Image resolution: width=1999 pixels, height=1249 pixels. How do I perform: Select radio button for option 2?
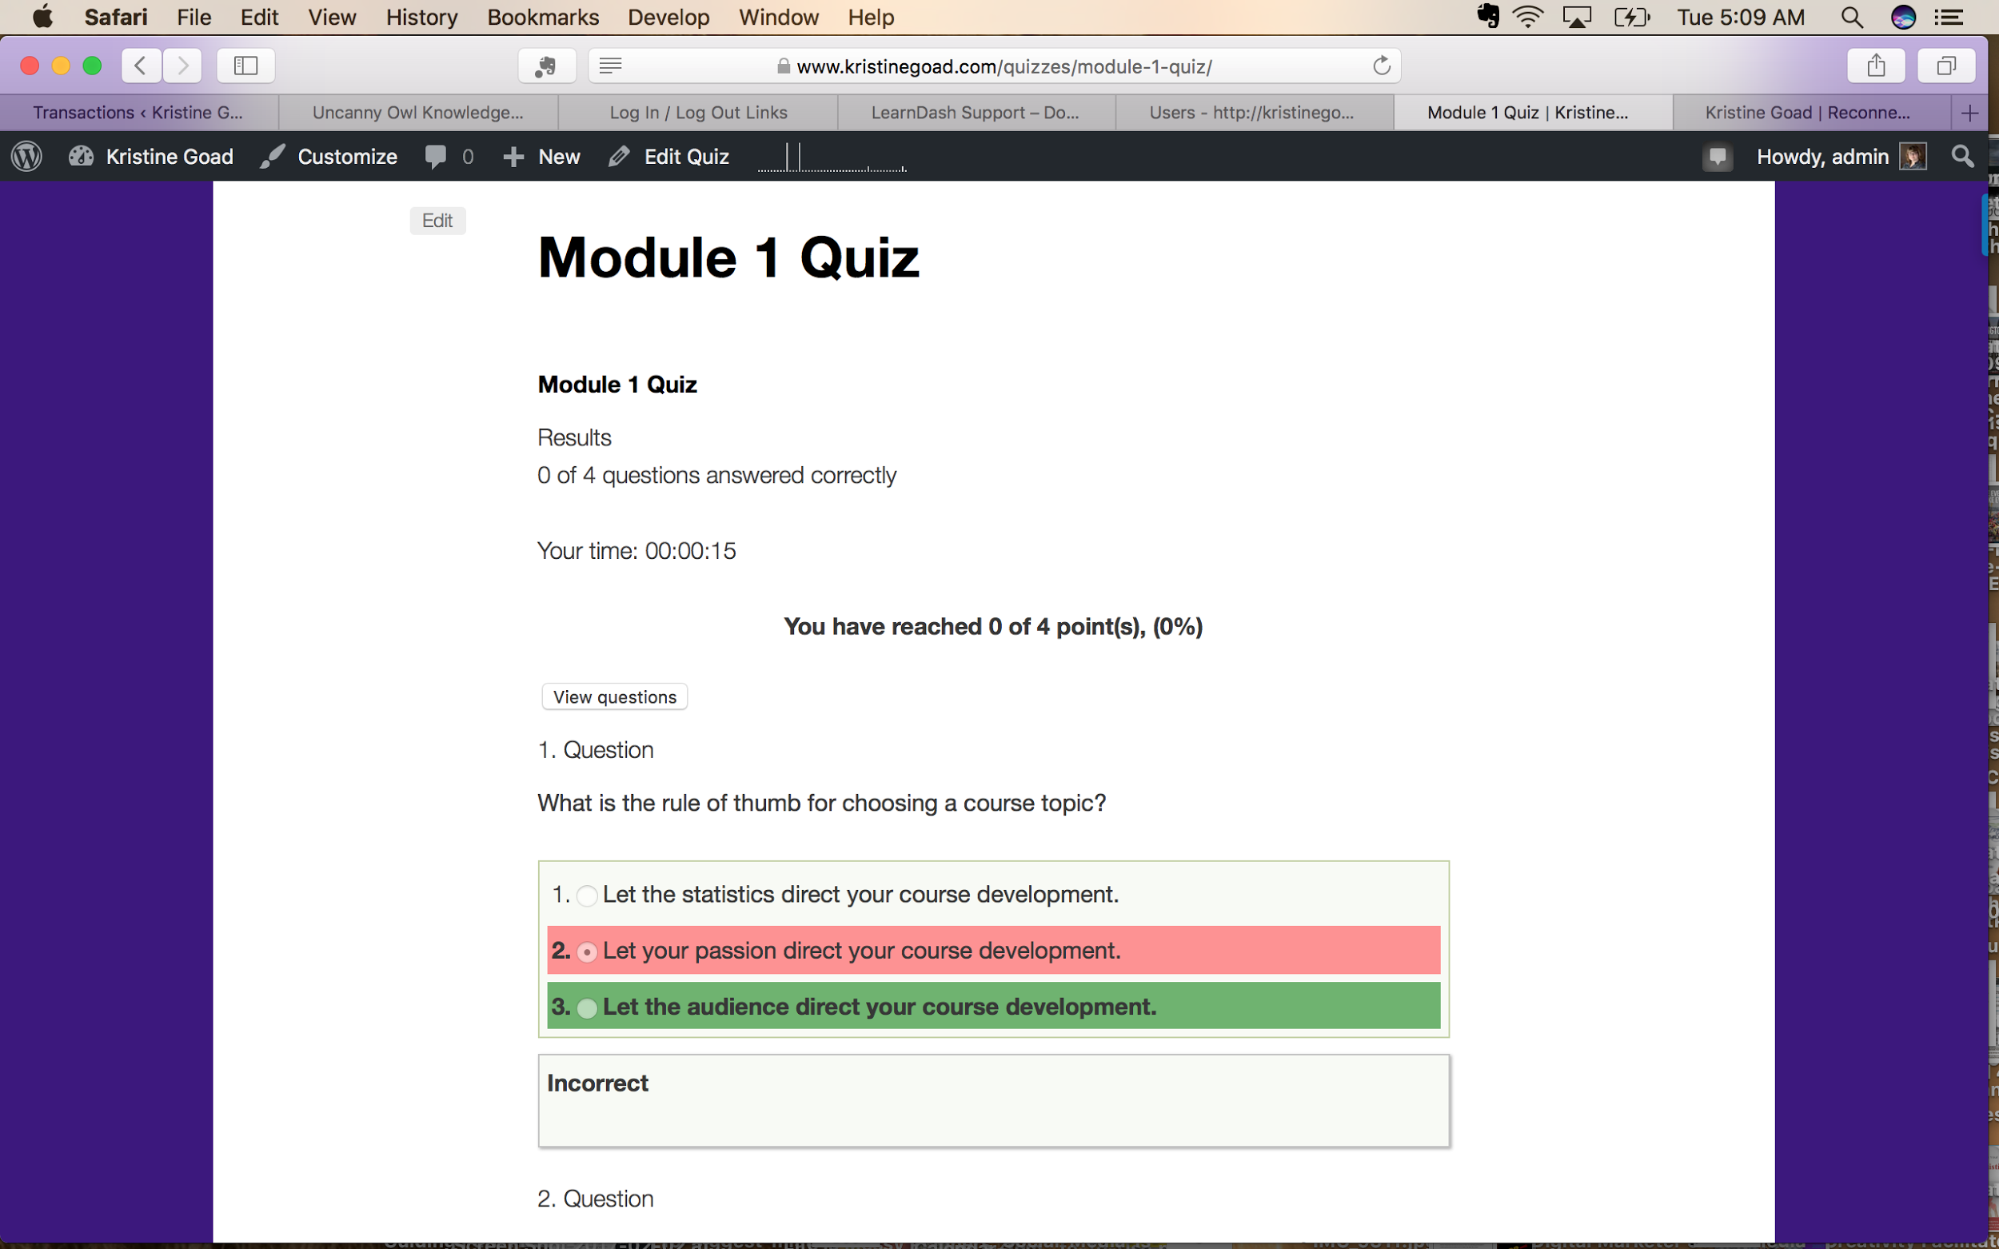point(587,950)
